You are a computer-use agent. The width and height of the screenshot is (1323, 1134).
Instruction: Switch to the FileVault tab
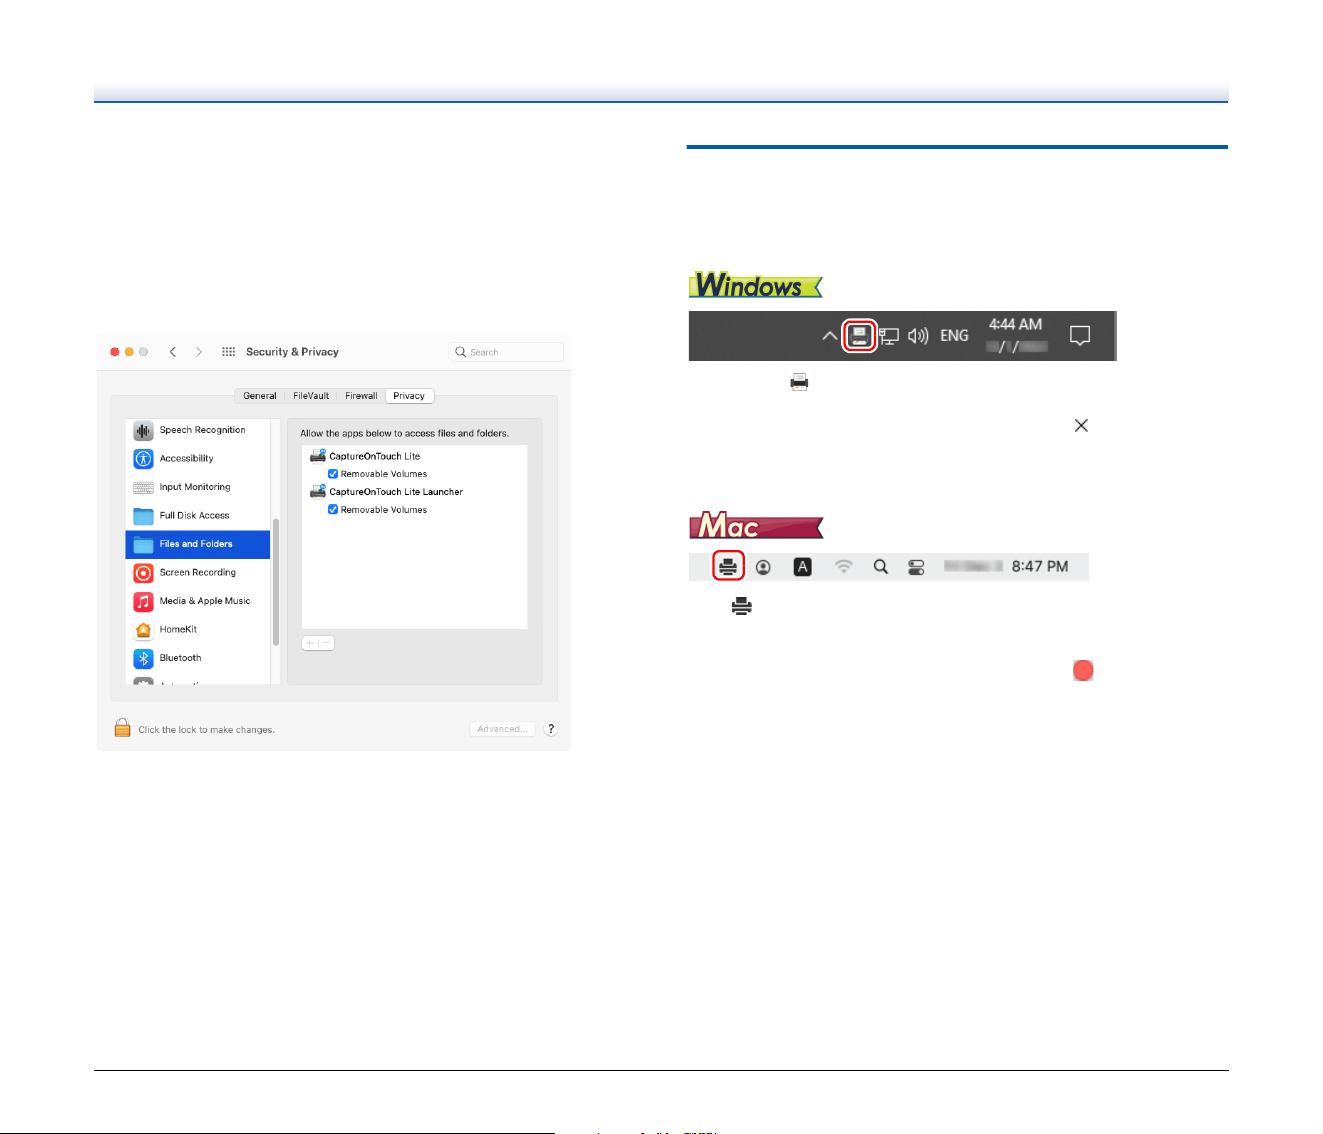tap(311, 396)
